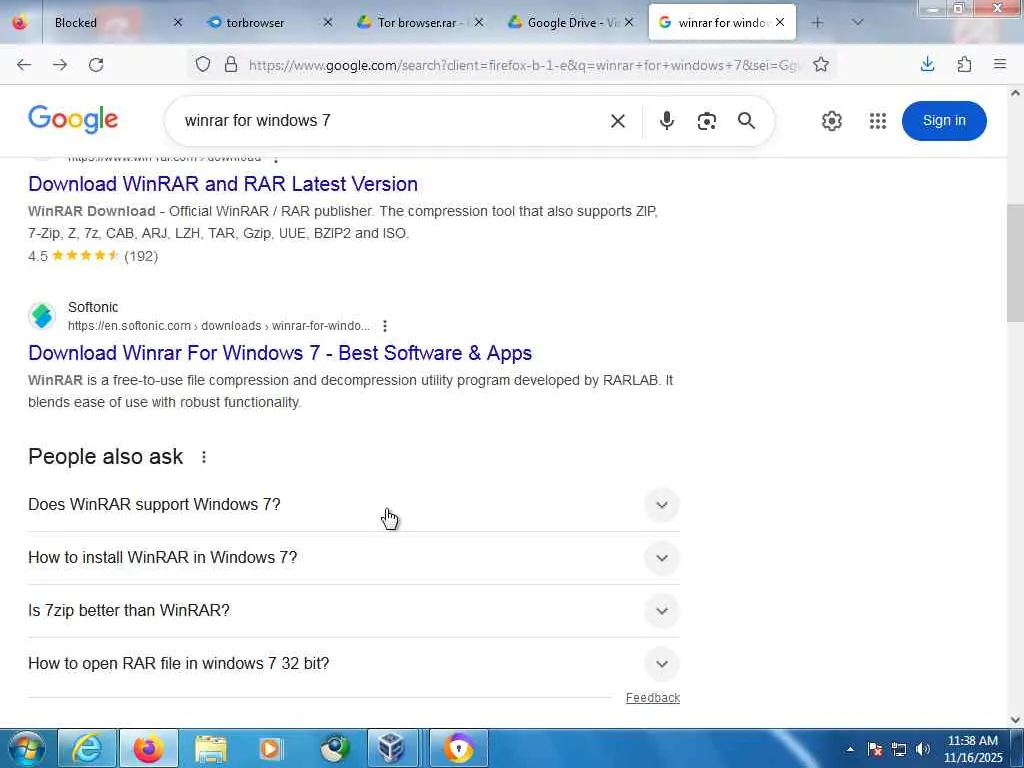Open Softonic result more options
The image size is (1024, 768).
(x=385, y=326)
